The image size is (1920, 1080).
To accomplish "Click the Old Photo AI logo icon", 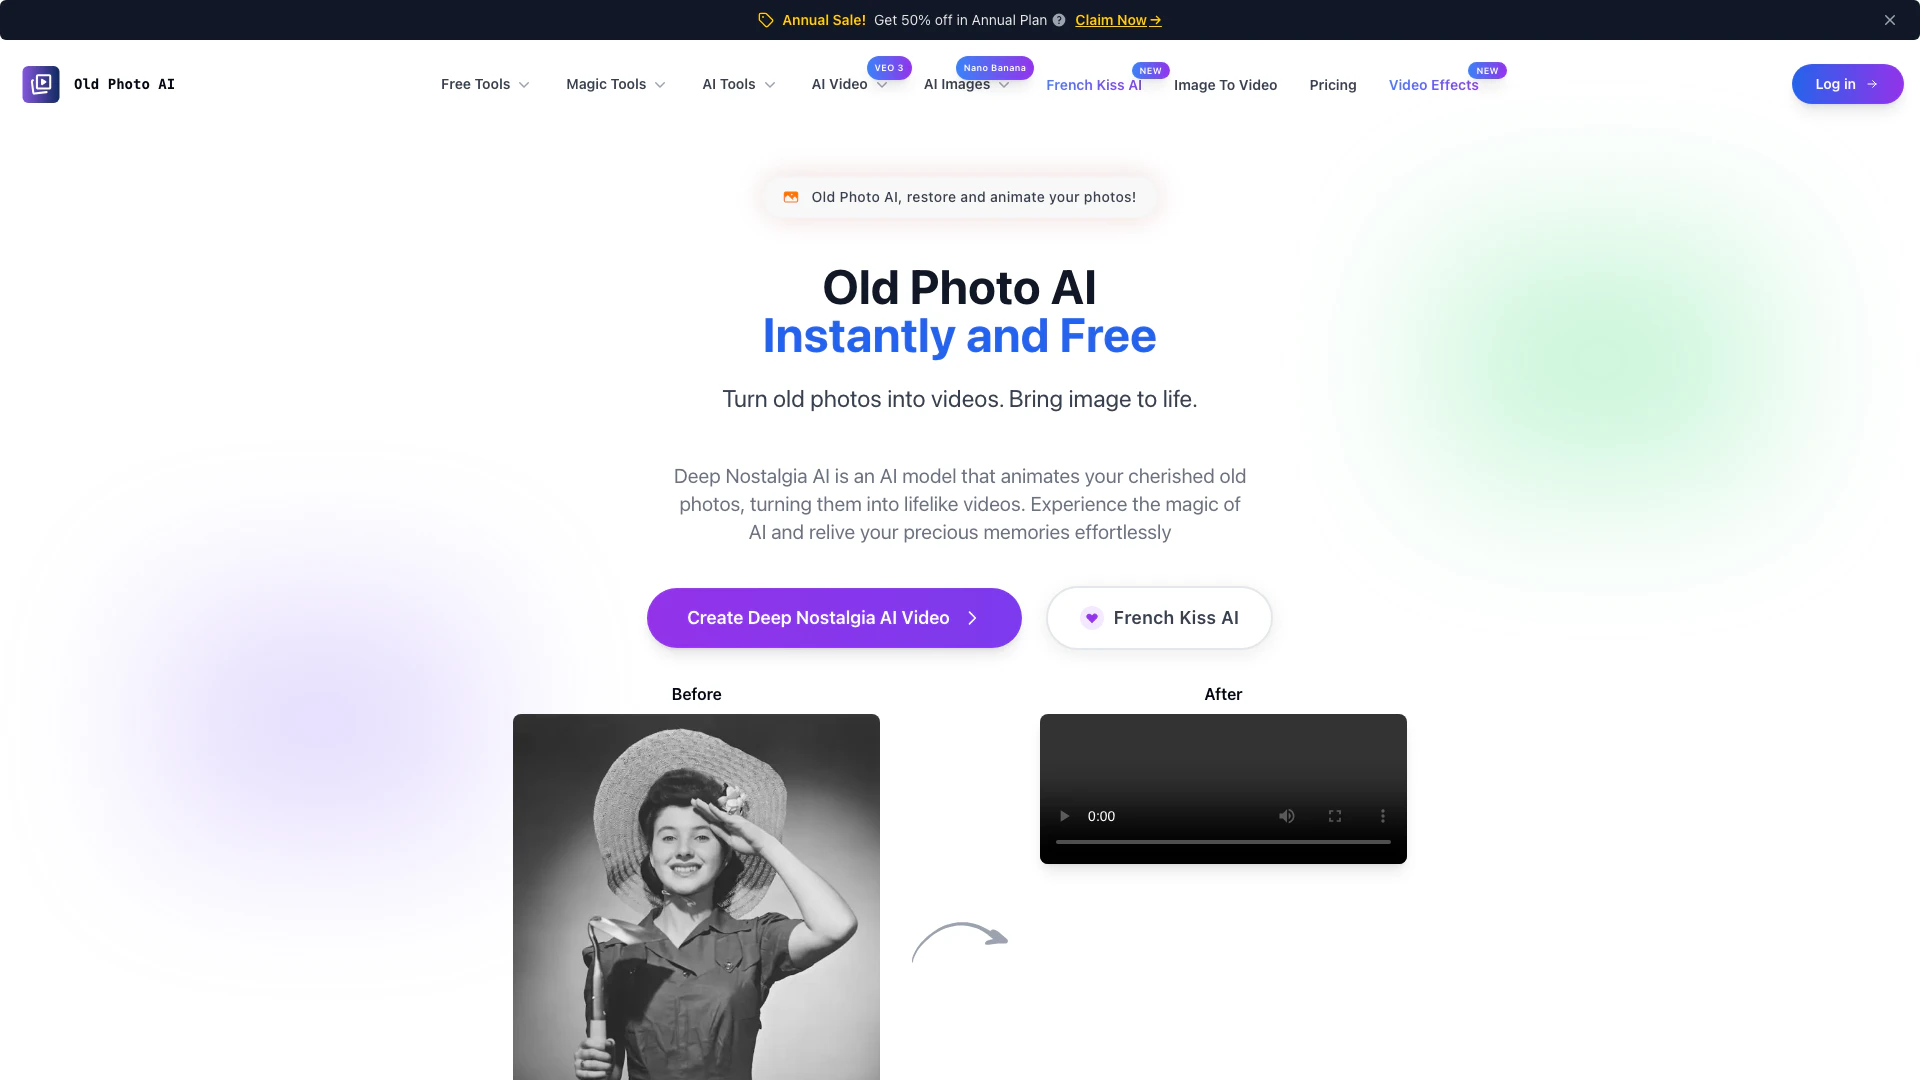I will [41, 84].
